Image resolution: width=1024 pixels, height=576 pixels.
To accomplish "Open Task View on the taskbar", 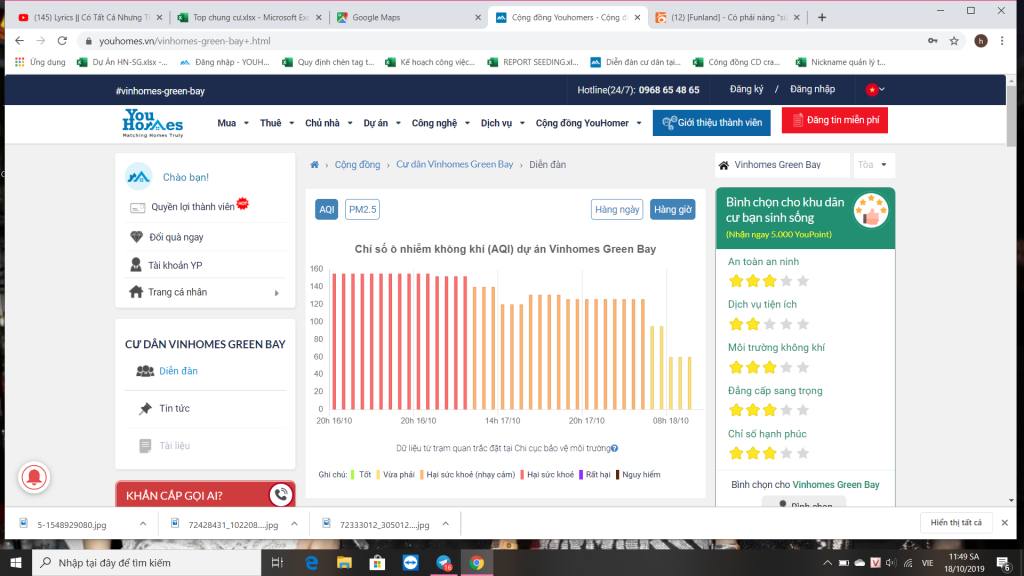I will click(x=277, y=562).
